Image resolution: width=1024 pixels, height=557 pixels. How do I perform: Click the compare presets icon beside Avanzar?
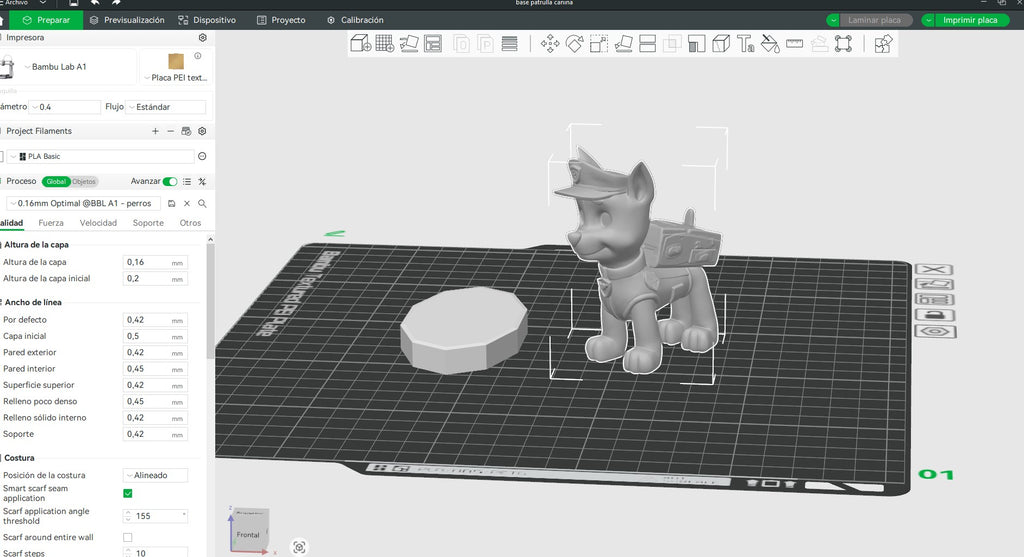tap(202, 182)
